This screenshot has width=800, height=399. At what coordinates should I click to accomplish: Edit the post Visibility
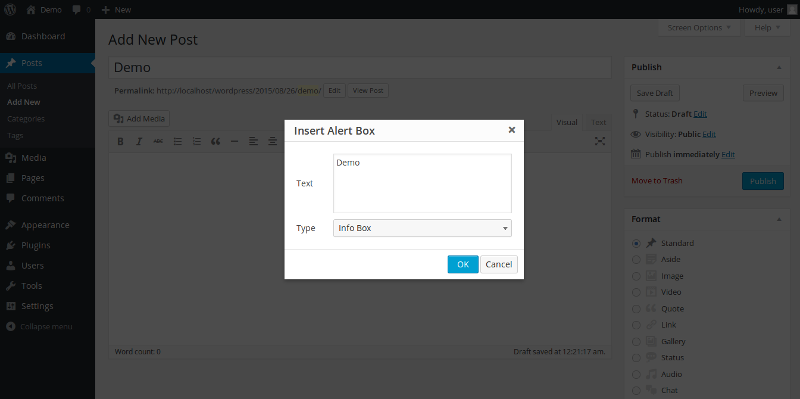click(x=709, y=135)
